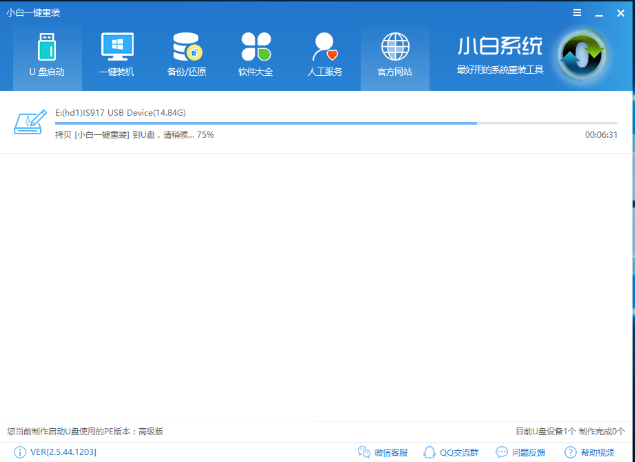
Task: Open the 帮助视频 help video link
Action: [590, 452]
